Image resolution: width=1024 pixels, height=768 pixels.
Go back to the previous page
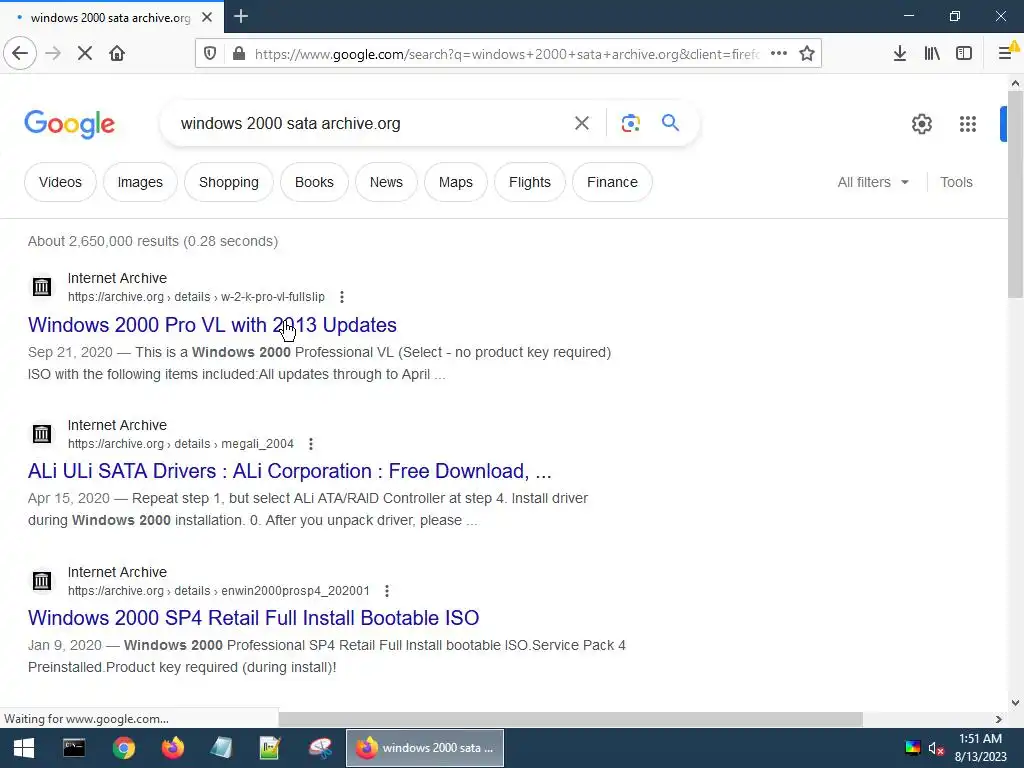tap(20, 54)
